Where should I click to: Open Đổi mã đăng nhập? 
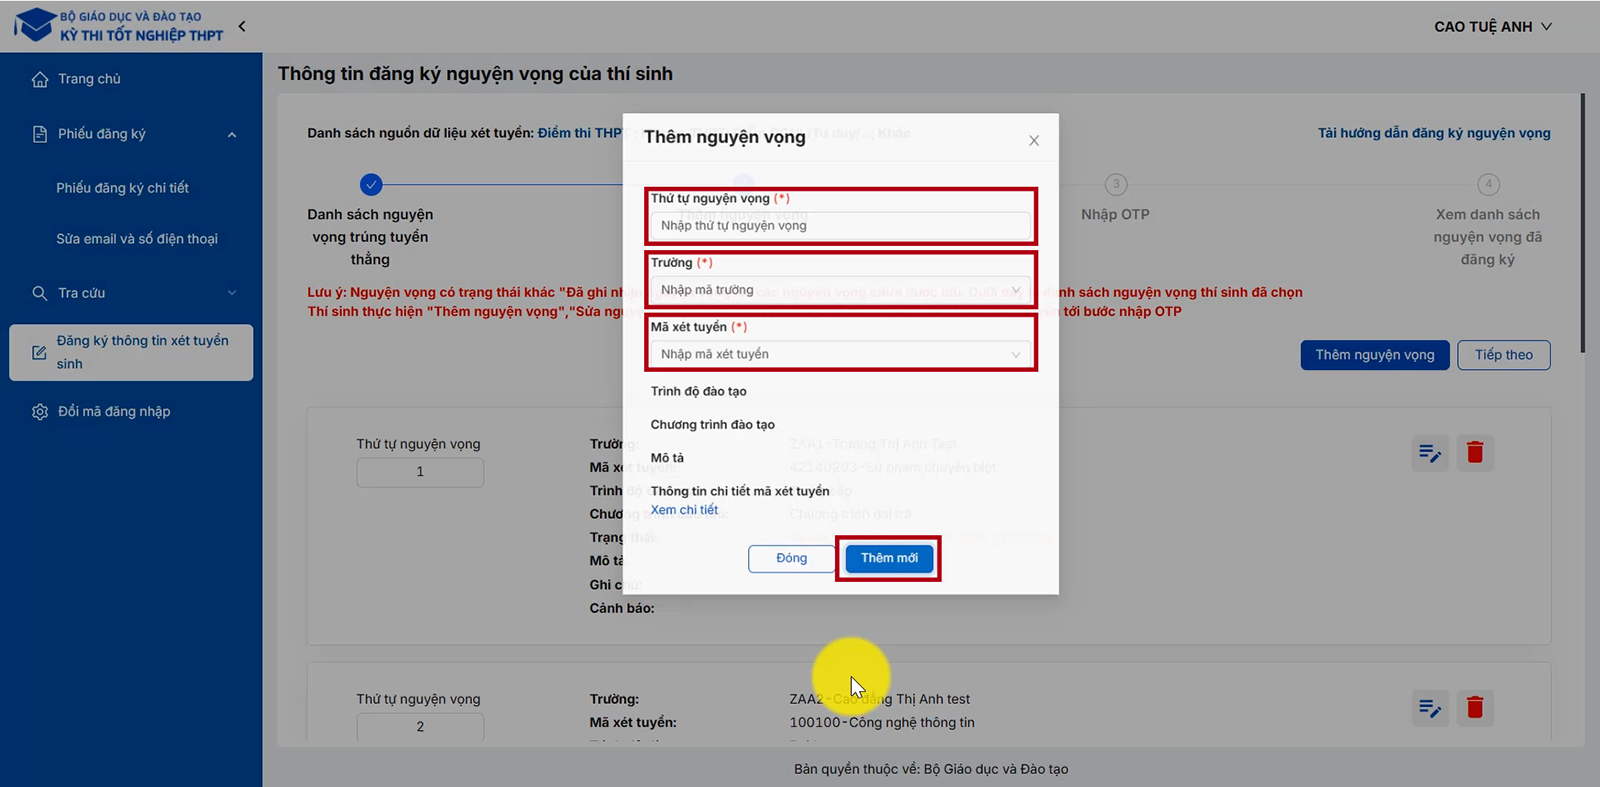click(113, 412)
